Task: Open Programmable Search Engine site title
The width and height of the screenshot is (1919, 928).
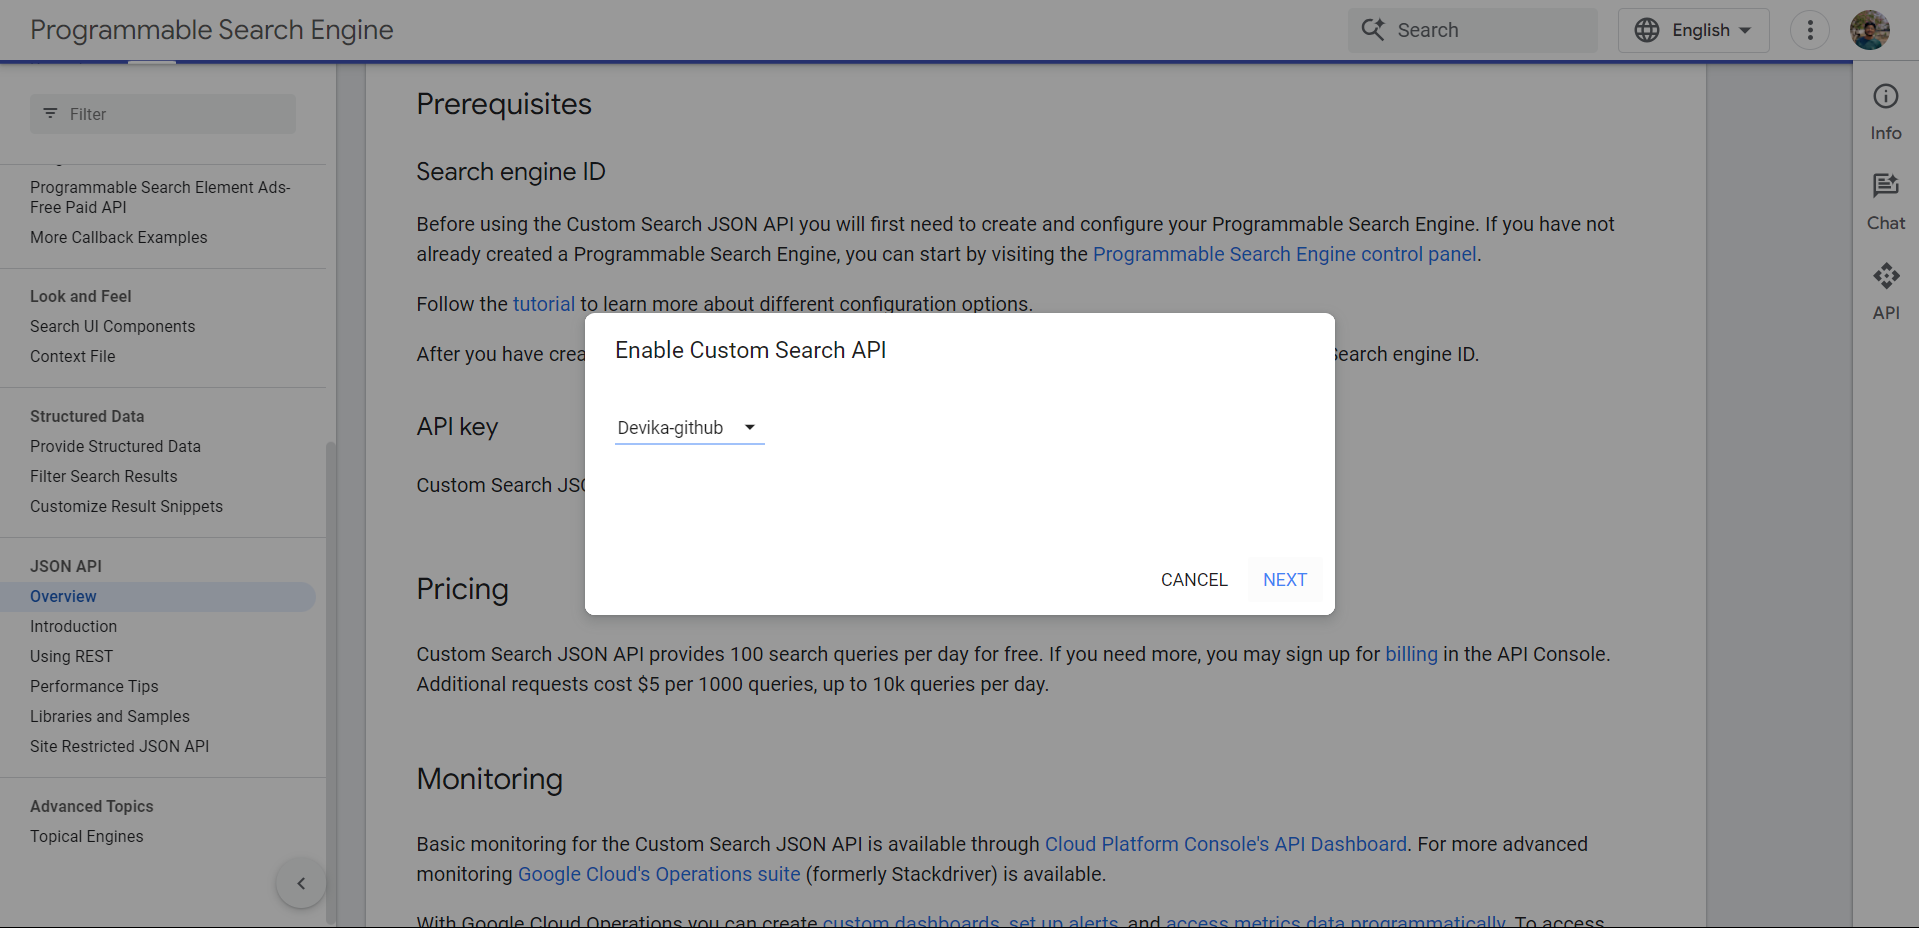Action: point(212,30)
